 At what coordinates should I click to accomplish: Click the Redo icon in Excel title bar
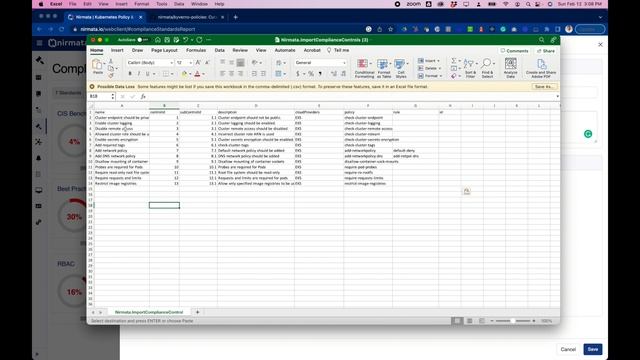(x=199, y=40)
